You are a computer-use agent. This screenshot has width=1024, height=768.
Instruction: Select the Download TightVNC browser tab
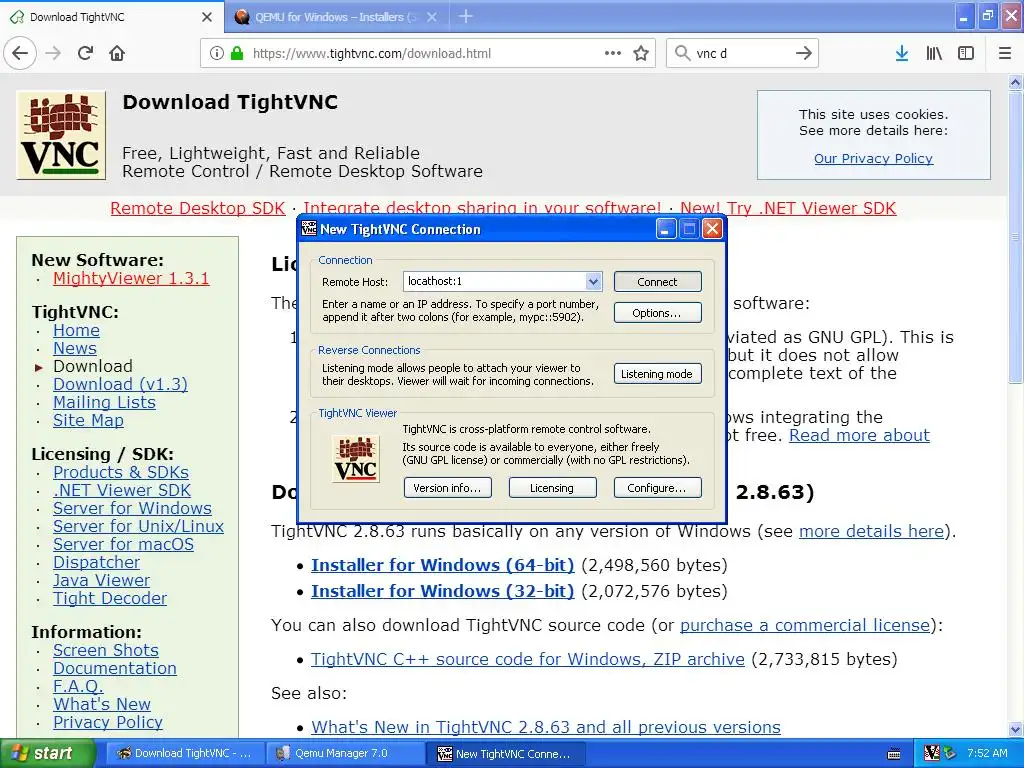pos(111,17)
